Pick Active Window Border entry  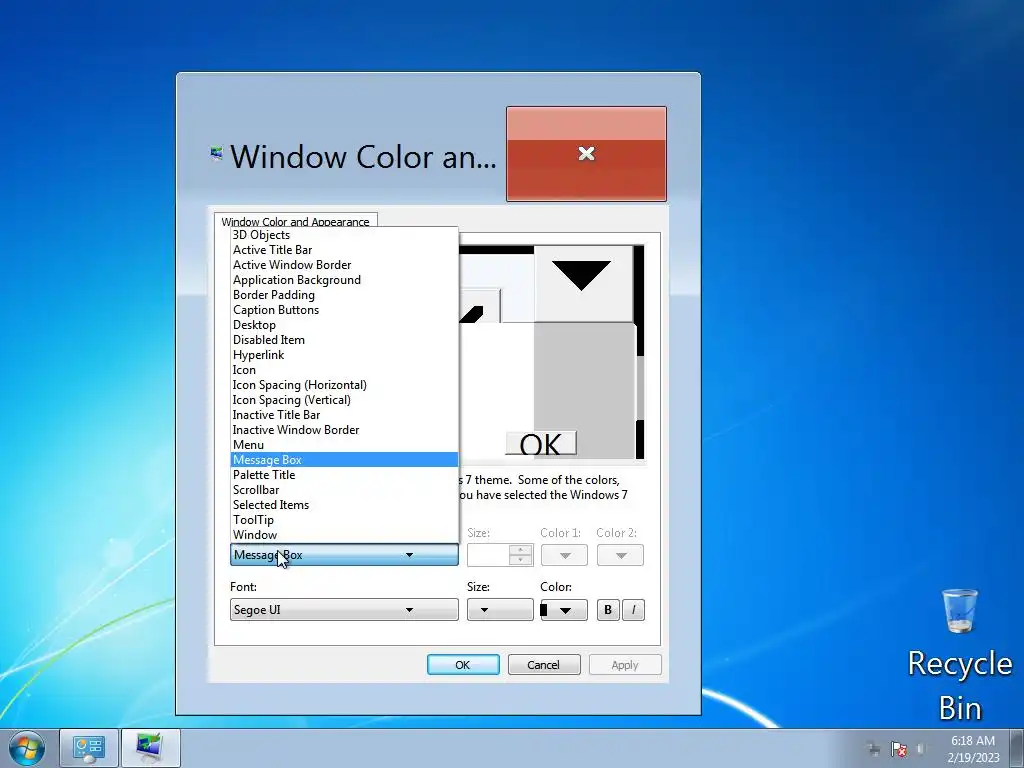[x=344, y=265]
